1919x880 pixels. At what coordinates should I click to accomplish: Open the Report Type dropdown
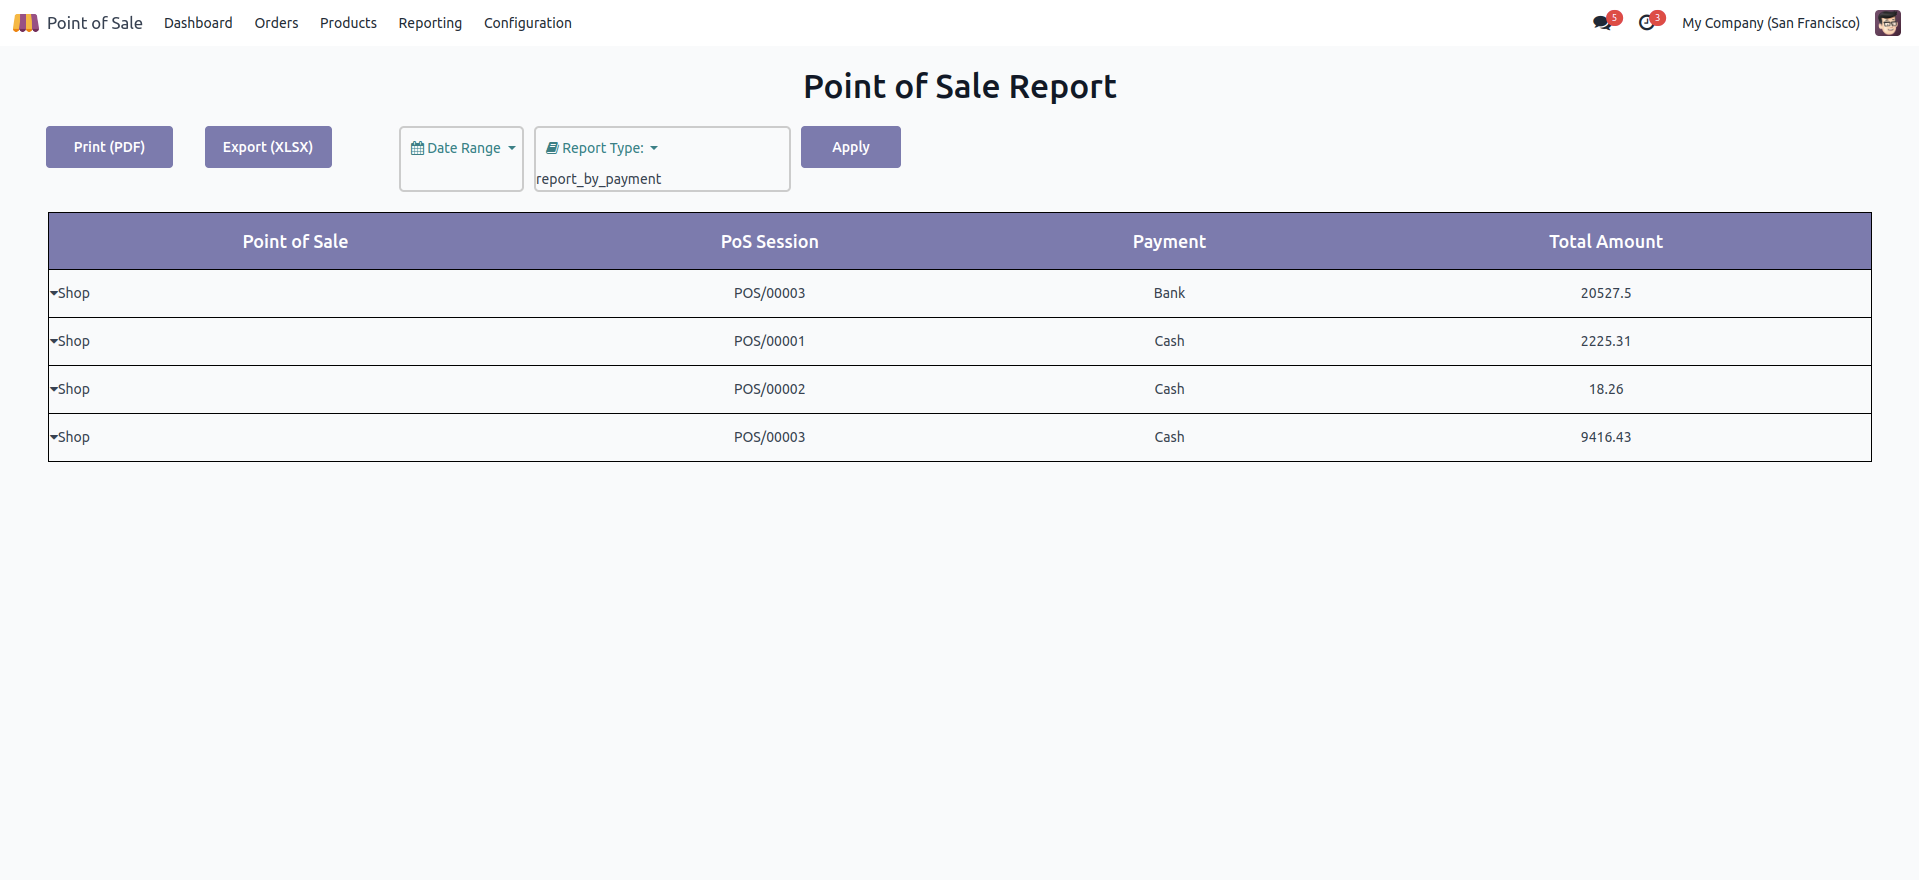603,148
